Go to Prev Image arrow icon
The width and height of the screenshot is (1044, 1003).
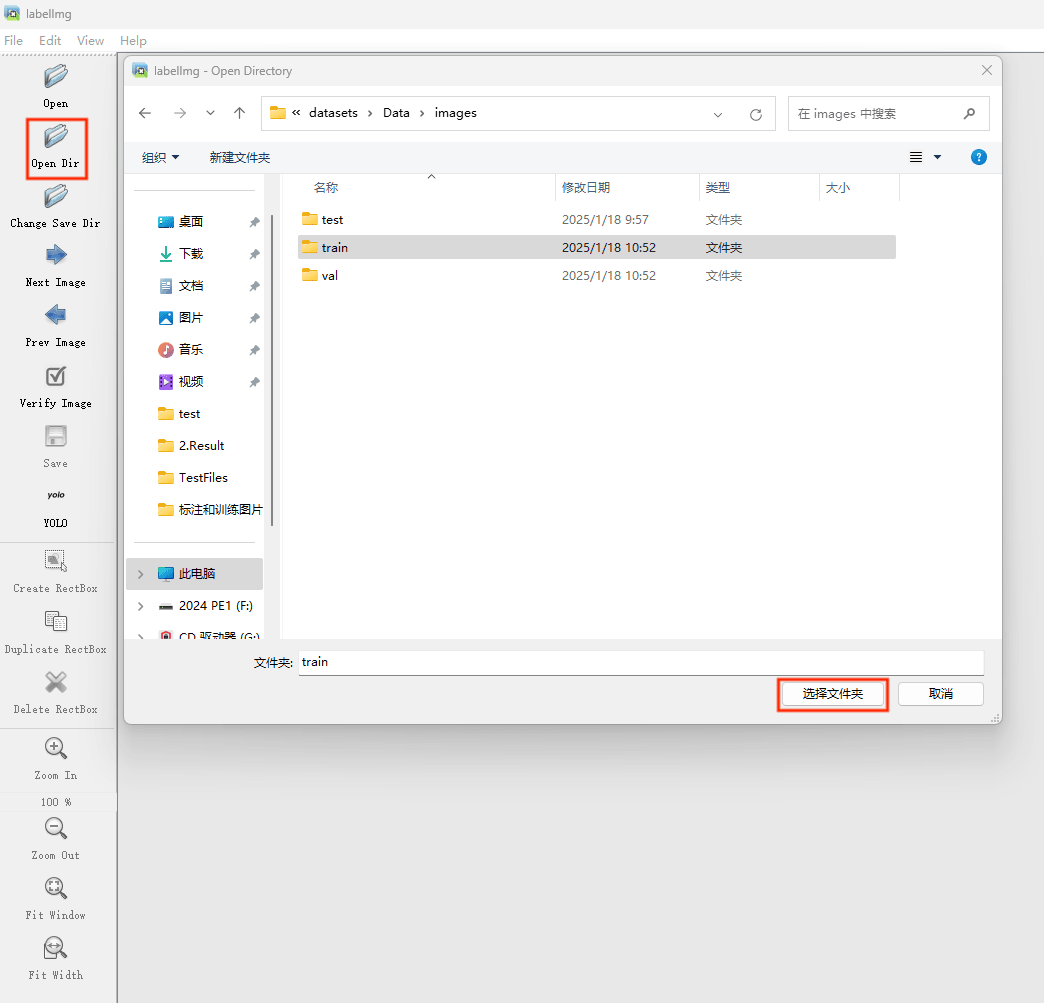56,315
